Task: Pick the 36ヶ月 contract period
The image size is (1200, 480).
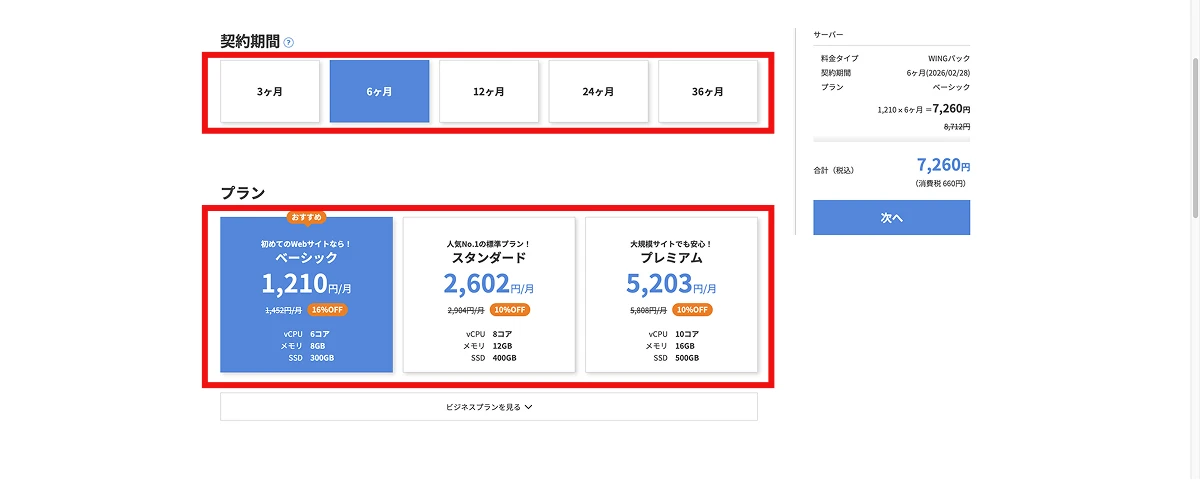Action: (708, 91)
